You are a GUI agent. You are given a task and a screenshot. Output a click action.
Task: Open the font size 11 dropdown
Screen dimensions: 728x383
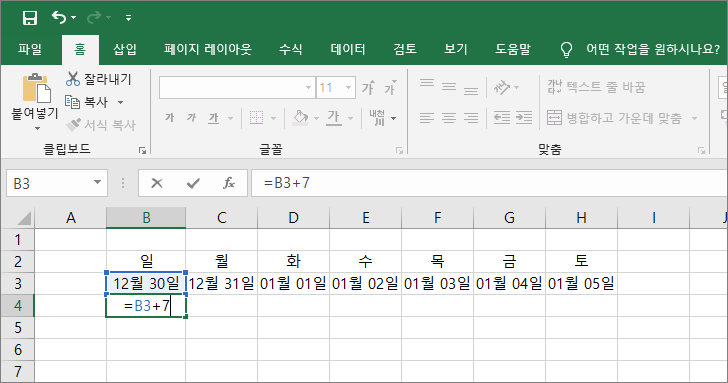click(x=348, y=87)
